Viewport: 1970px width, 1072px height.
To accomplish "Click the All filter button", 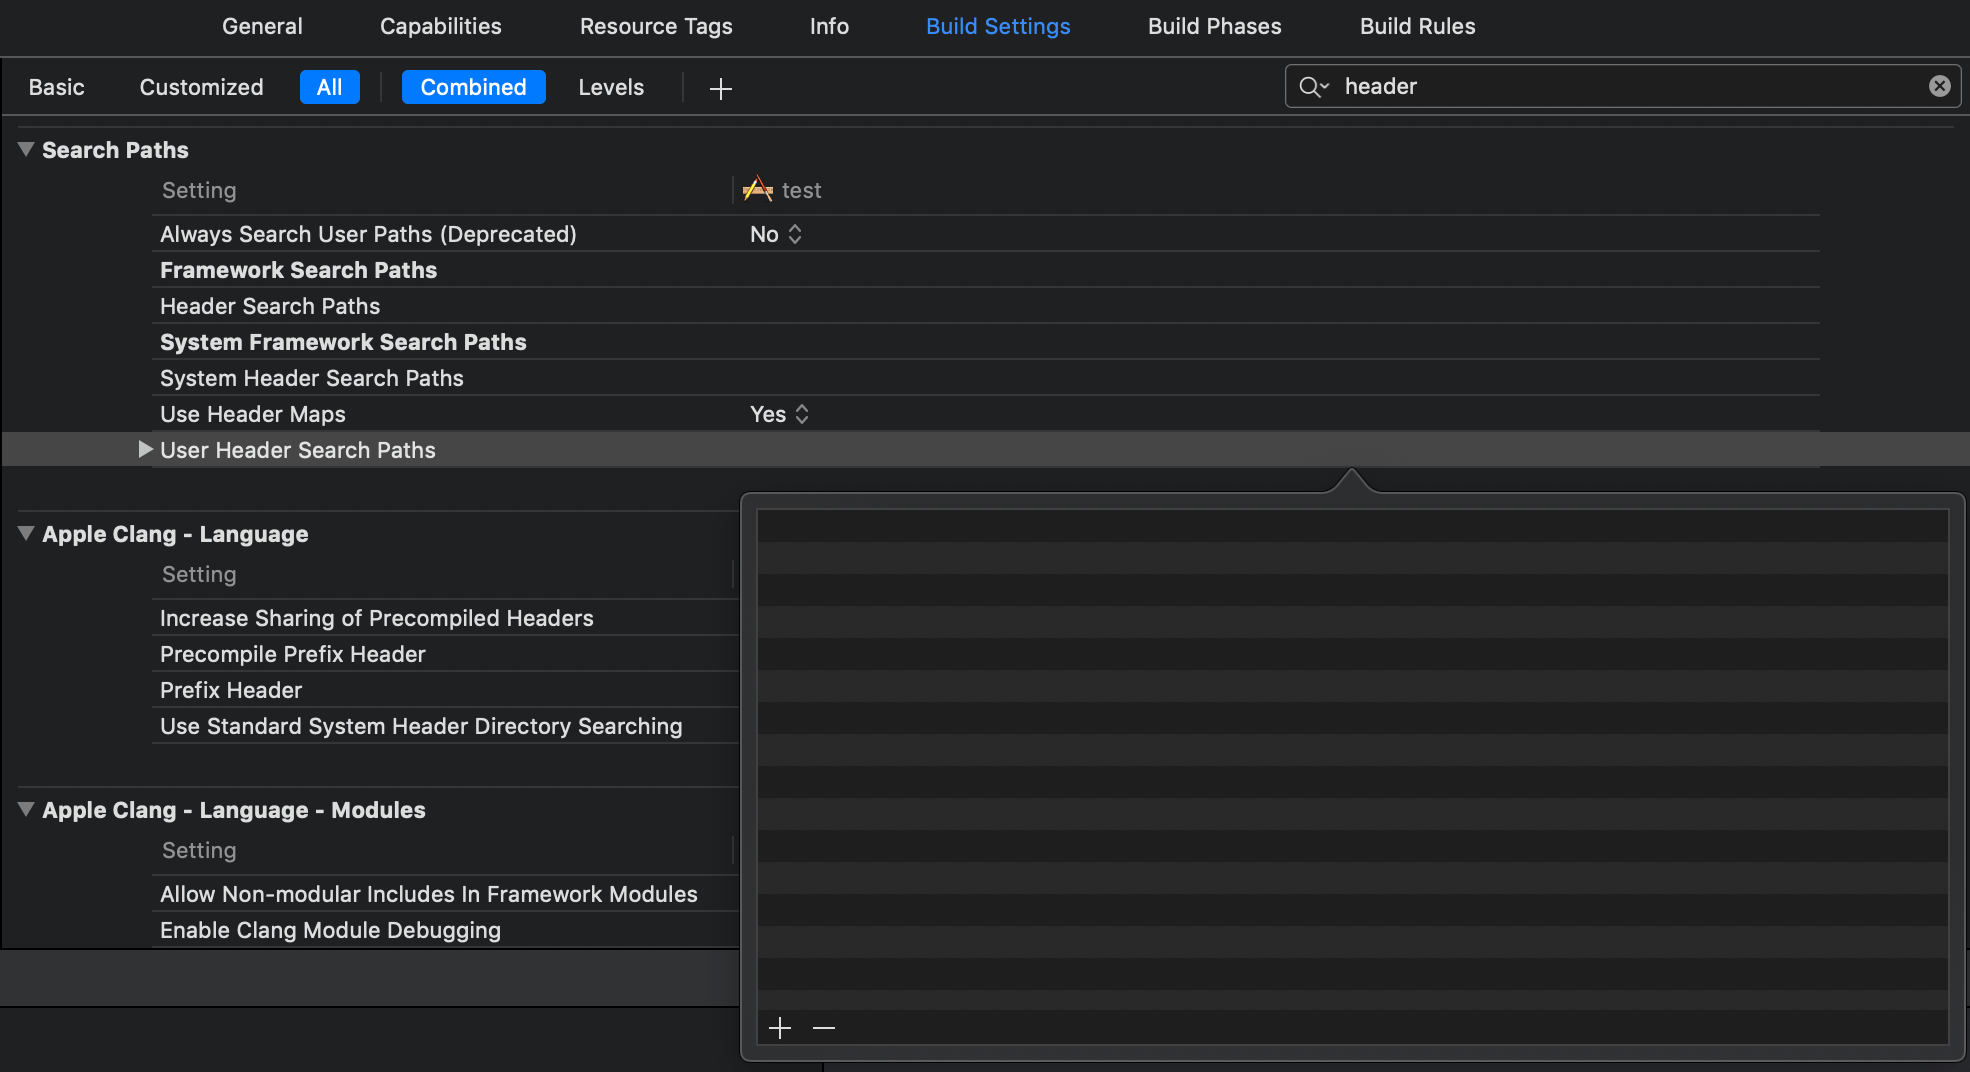I will pyautogui.click(x=329, y=87).
